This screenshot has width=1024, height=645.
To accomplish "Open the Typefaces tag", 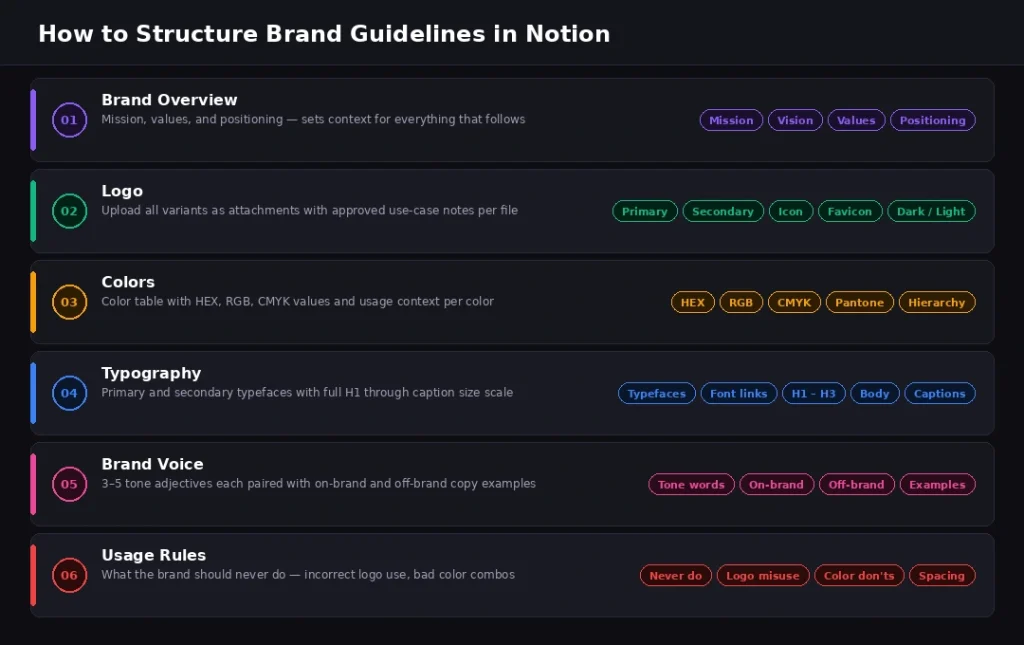I will (656, 394).
